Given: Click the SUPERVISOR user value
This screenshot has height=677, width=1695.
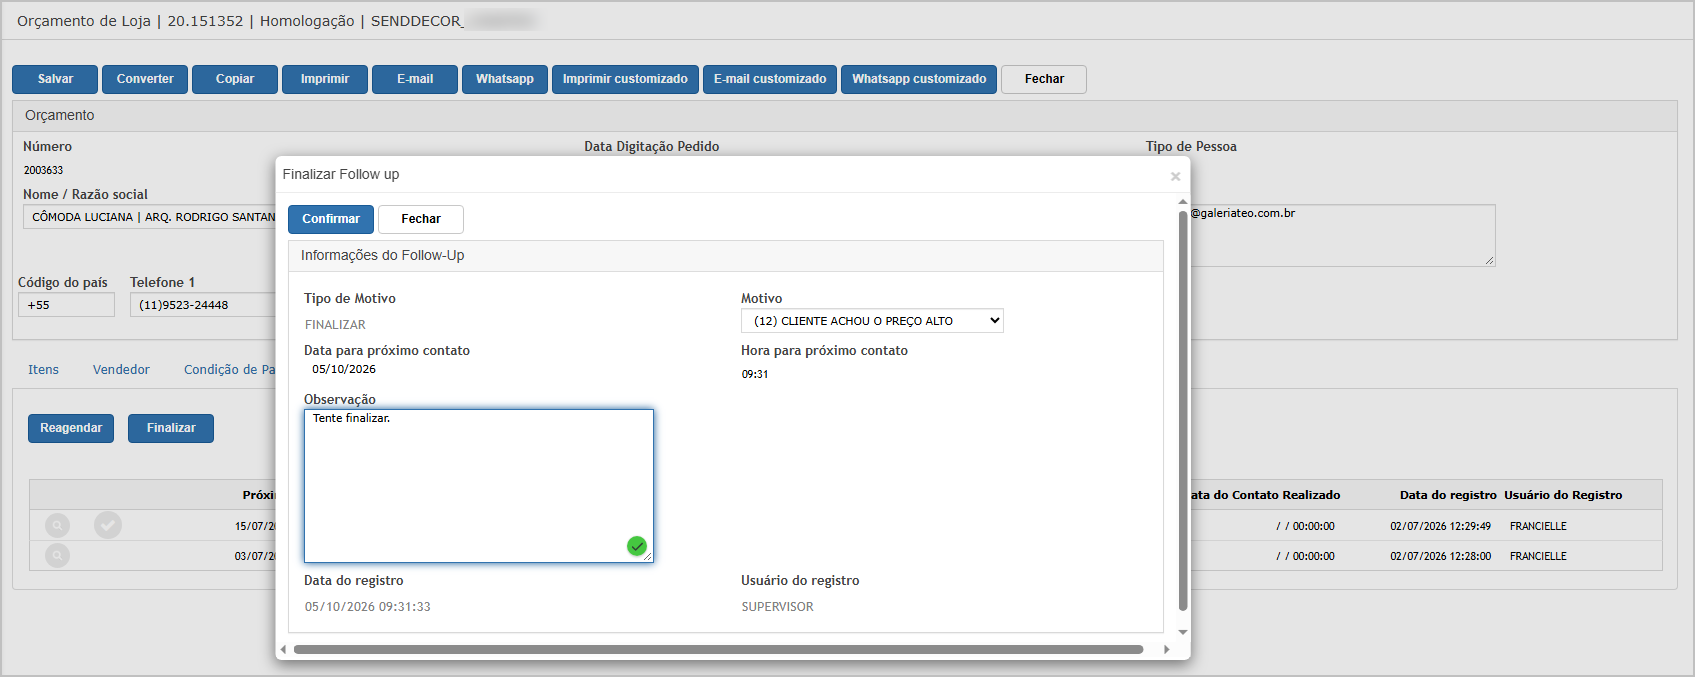Looking at the screenshot, I should (x=777, y=607).
